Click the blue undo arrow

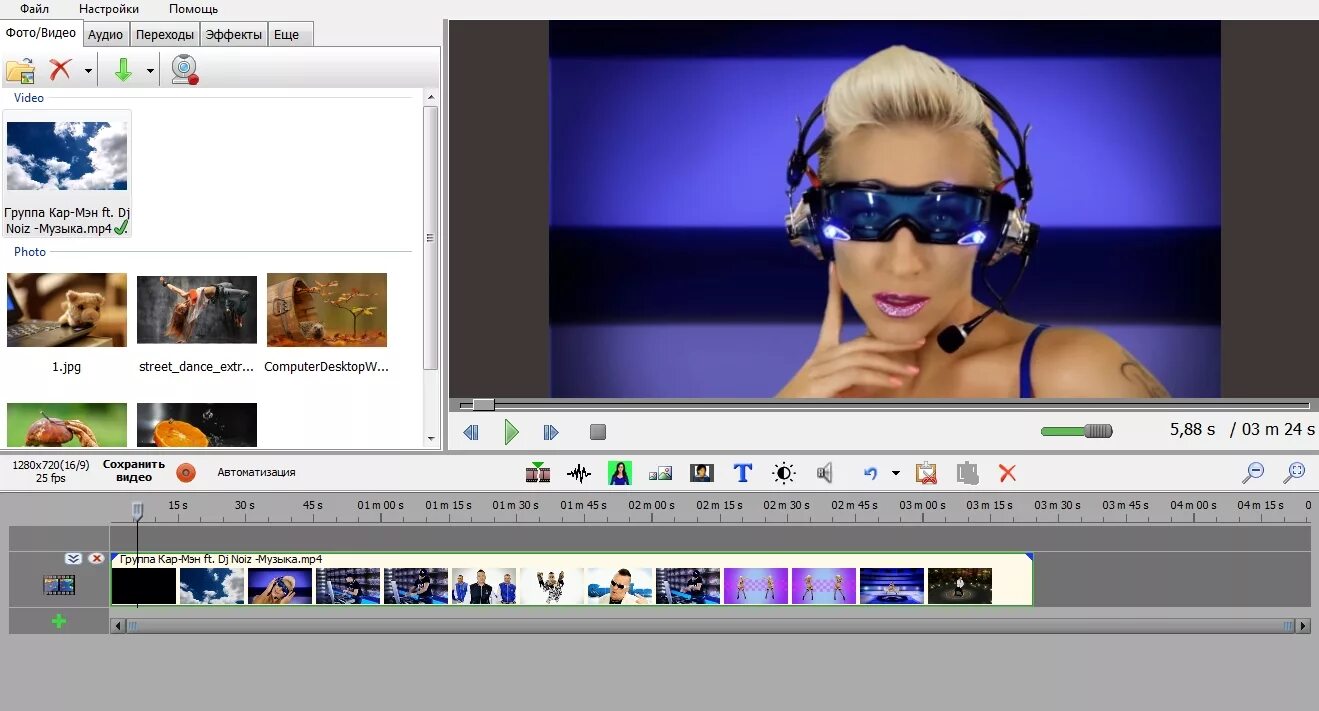(x=870, y=473)
